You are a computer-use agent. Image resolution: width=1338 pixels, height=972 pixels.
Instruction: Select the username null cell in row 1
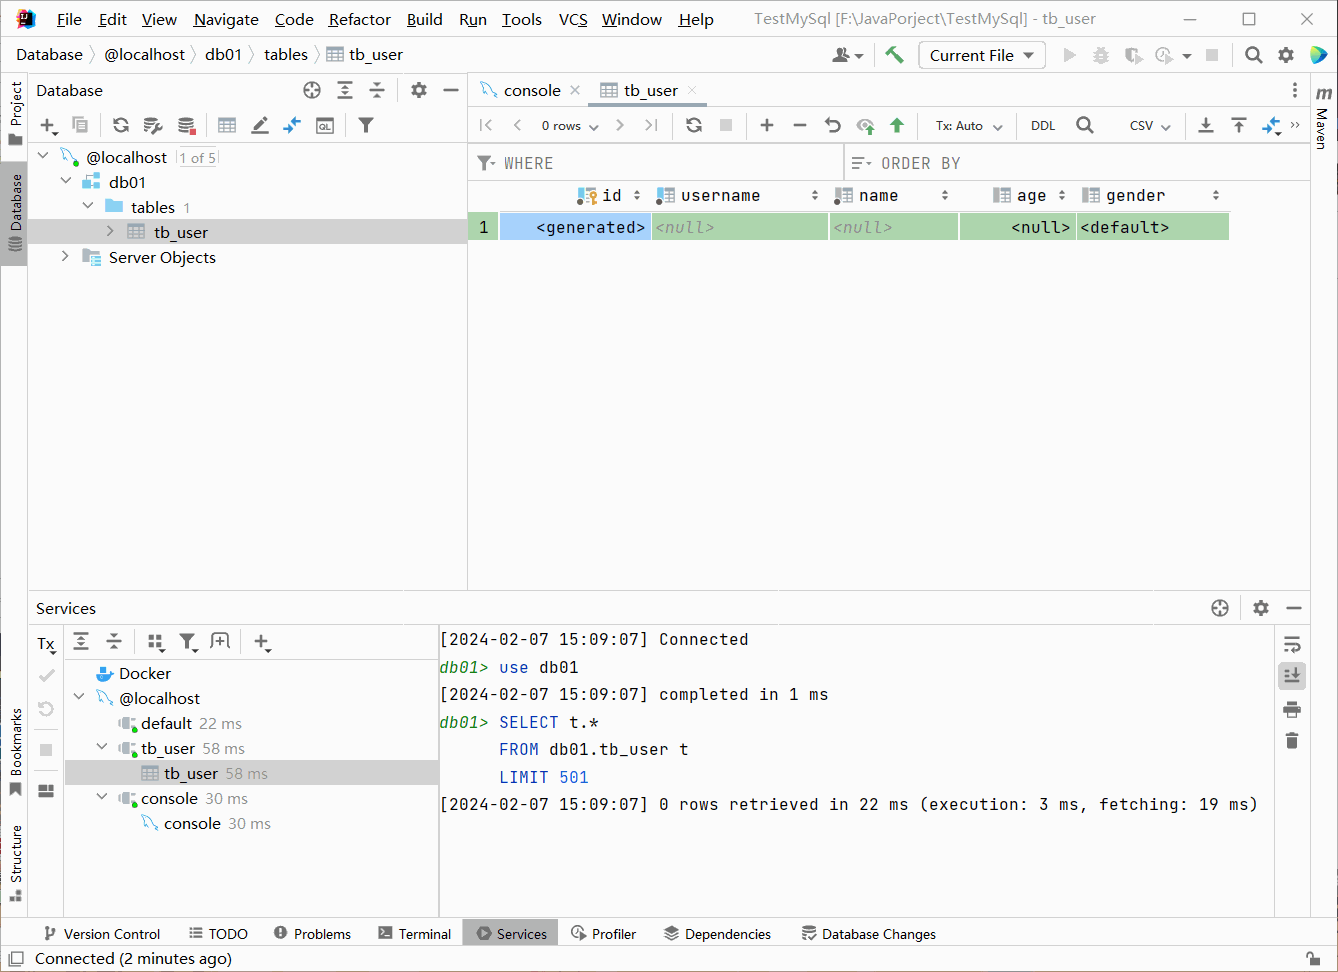740,227
